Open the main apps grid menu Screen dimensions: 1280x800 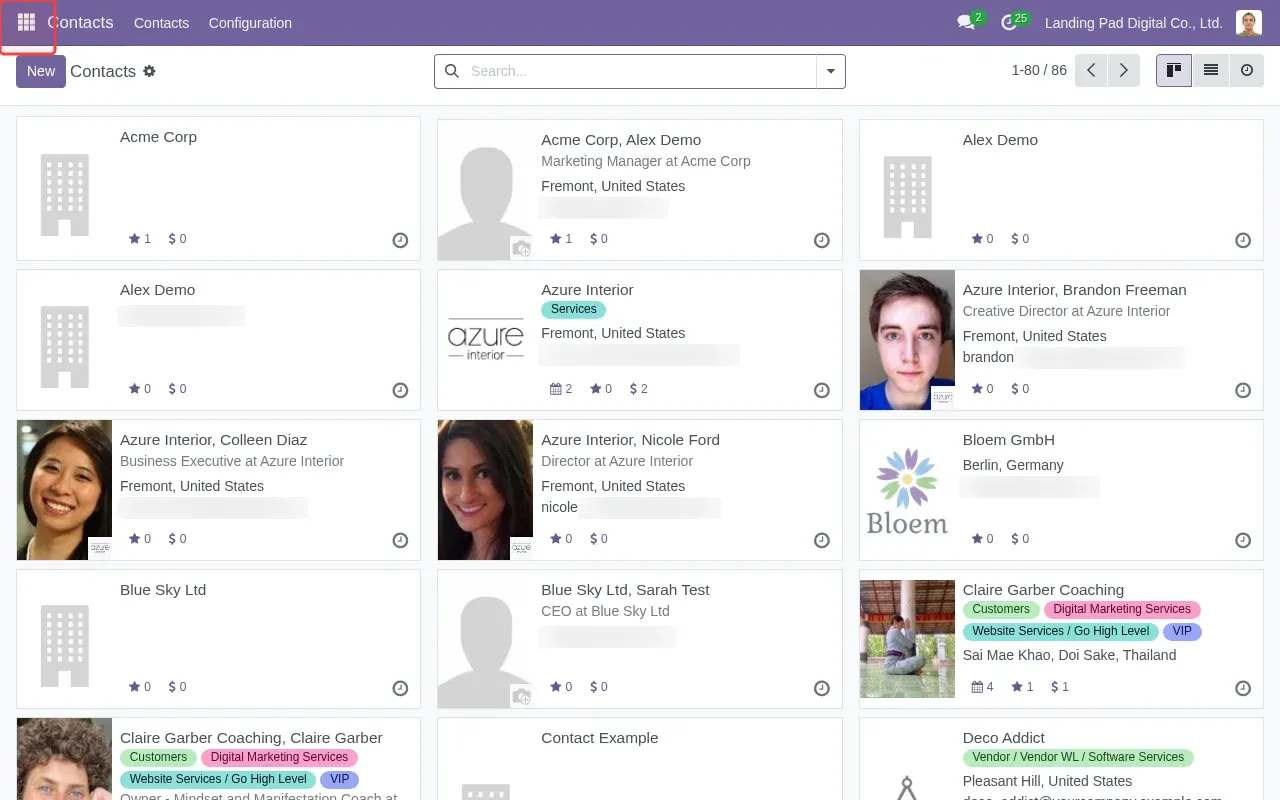[x=26, y=22]
